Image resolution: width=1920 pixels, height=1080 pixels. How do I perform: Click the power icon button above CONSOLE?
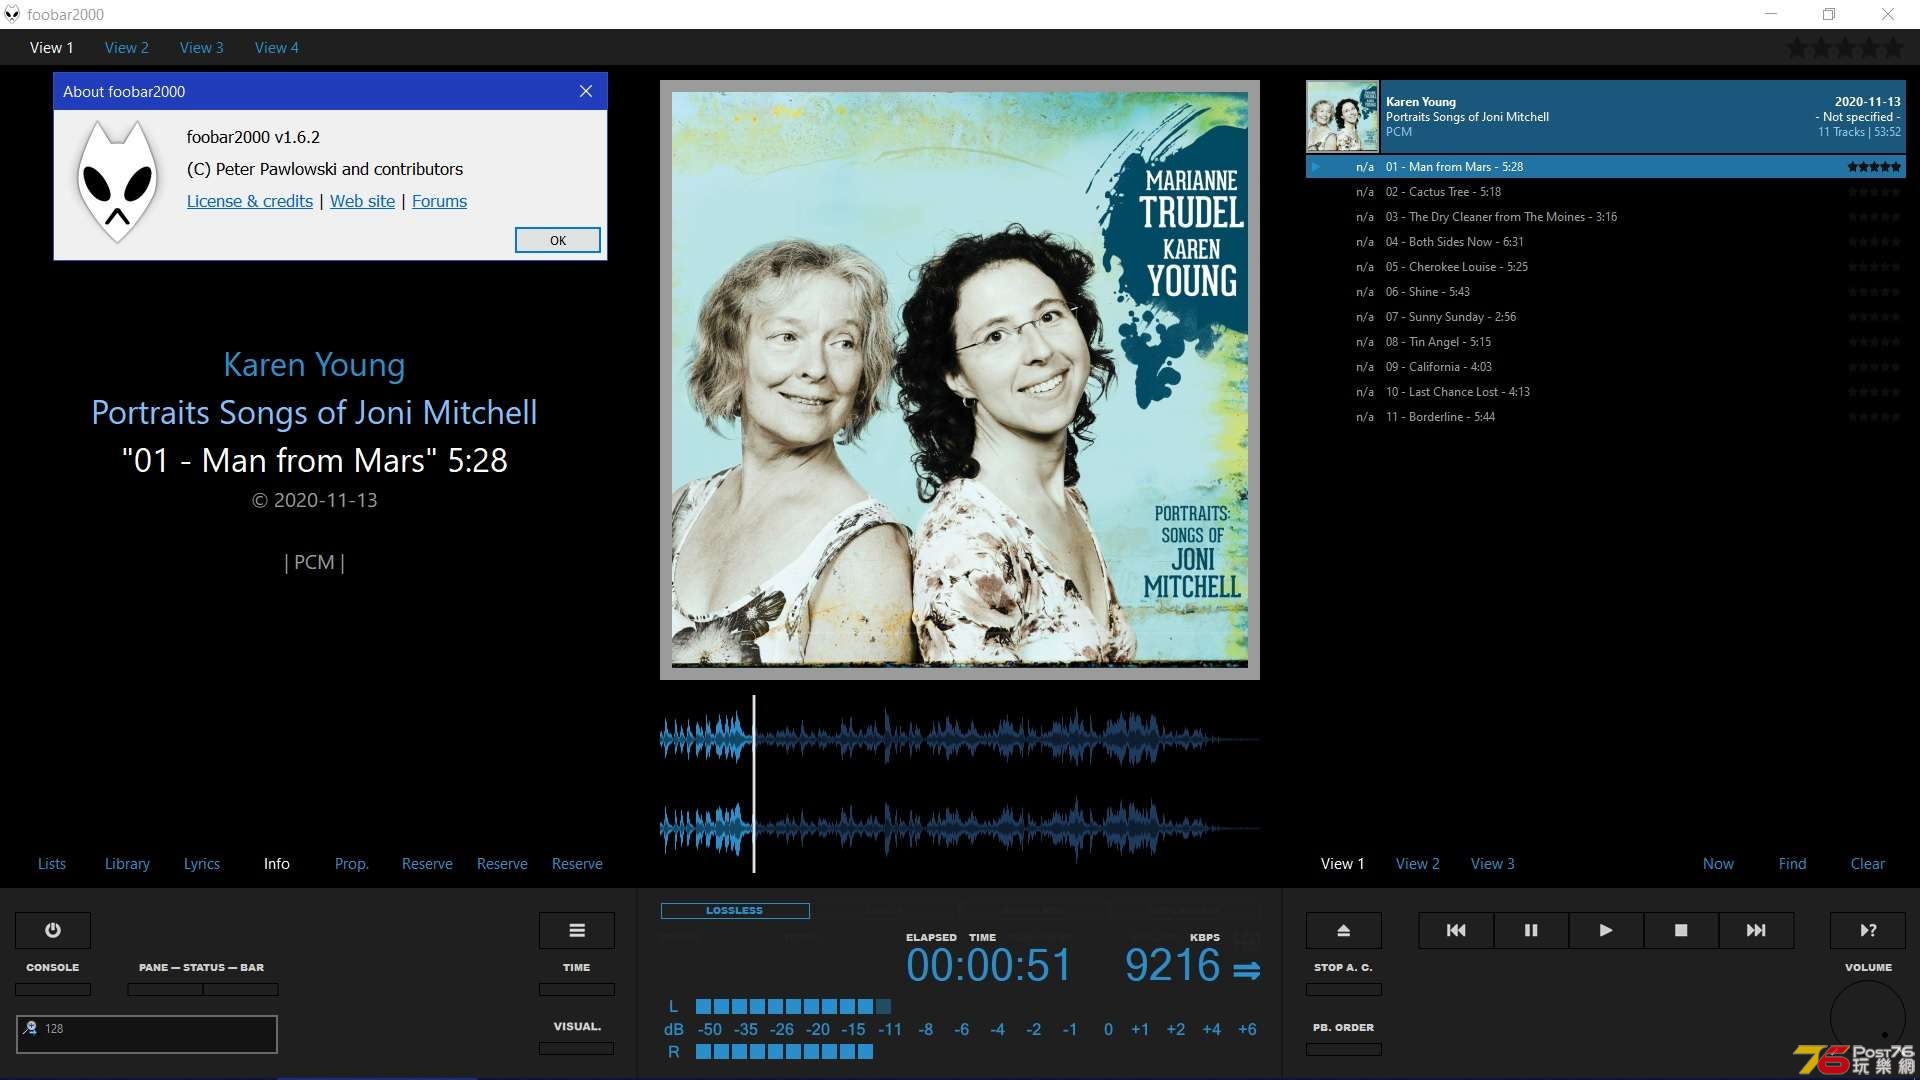pyautogui.click(x=53, y=930)
